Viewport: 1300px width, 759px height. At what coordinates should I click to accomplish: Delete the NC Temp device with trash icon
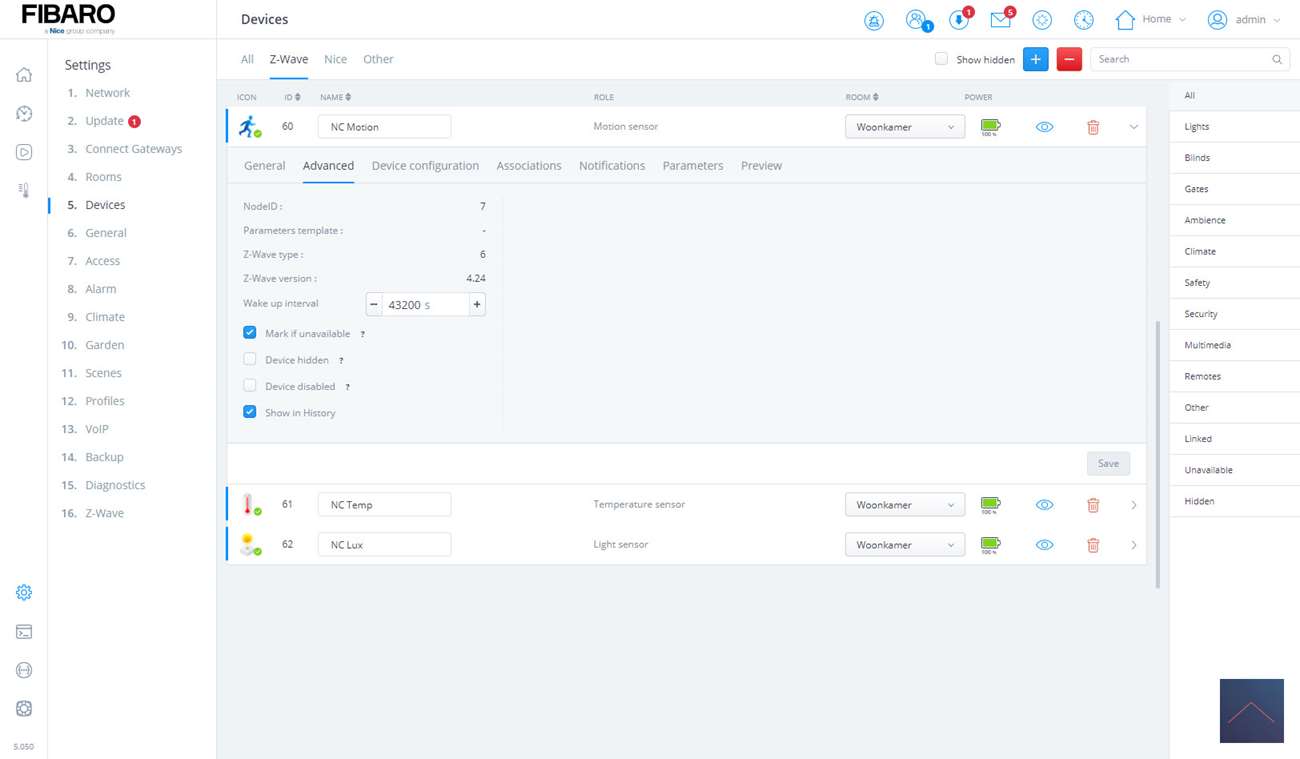click(x=1093, y=505)
